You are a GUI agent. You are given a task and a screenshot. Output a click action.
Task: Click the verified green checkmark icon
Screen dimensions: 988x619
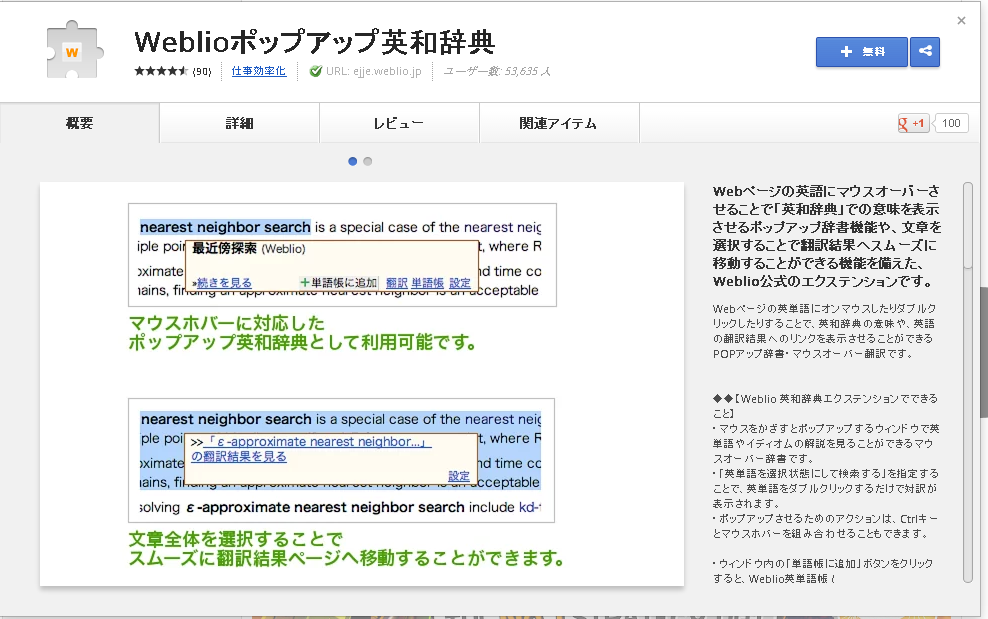[316, 71]
